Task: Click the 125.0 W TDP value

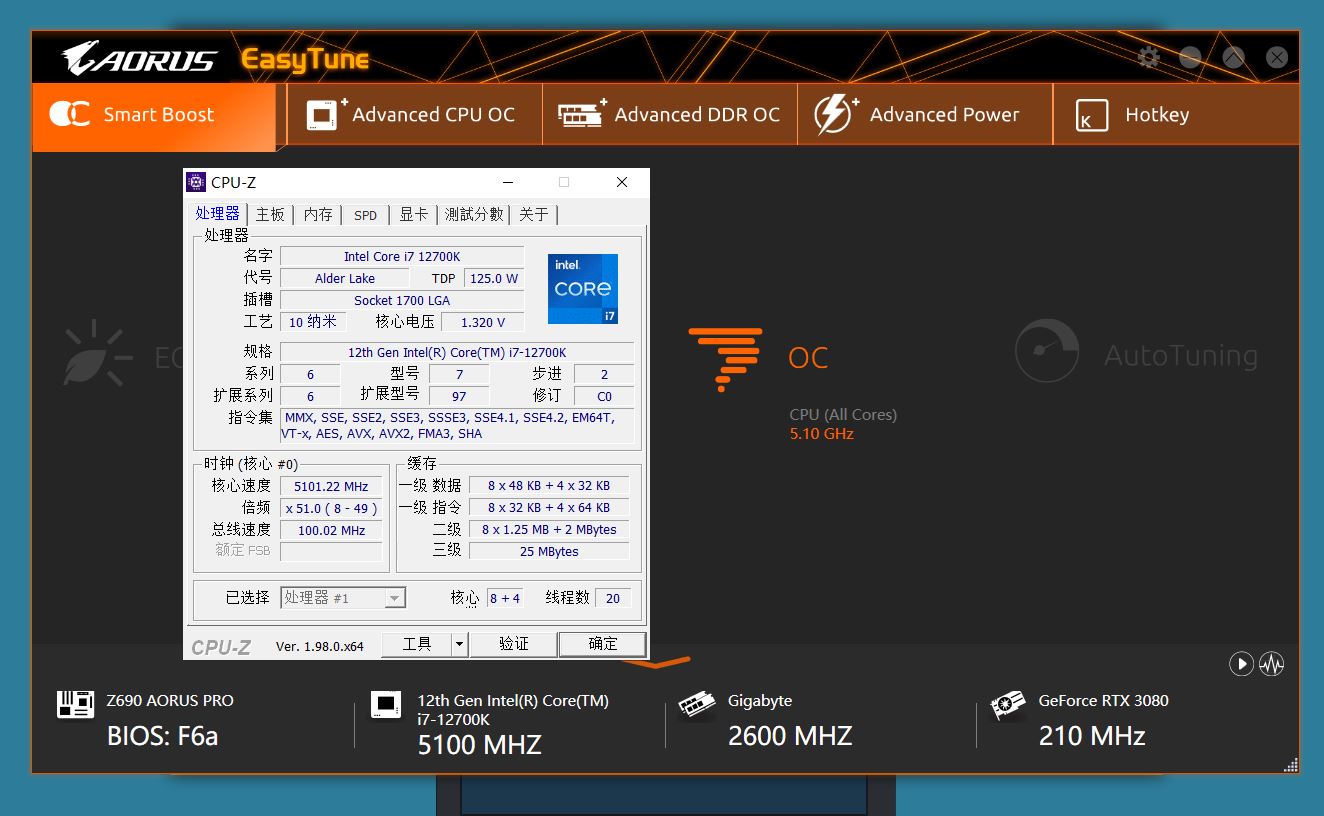Action: pyautogui.click(x=494, y=278)
